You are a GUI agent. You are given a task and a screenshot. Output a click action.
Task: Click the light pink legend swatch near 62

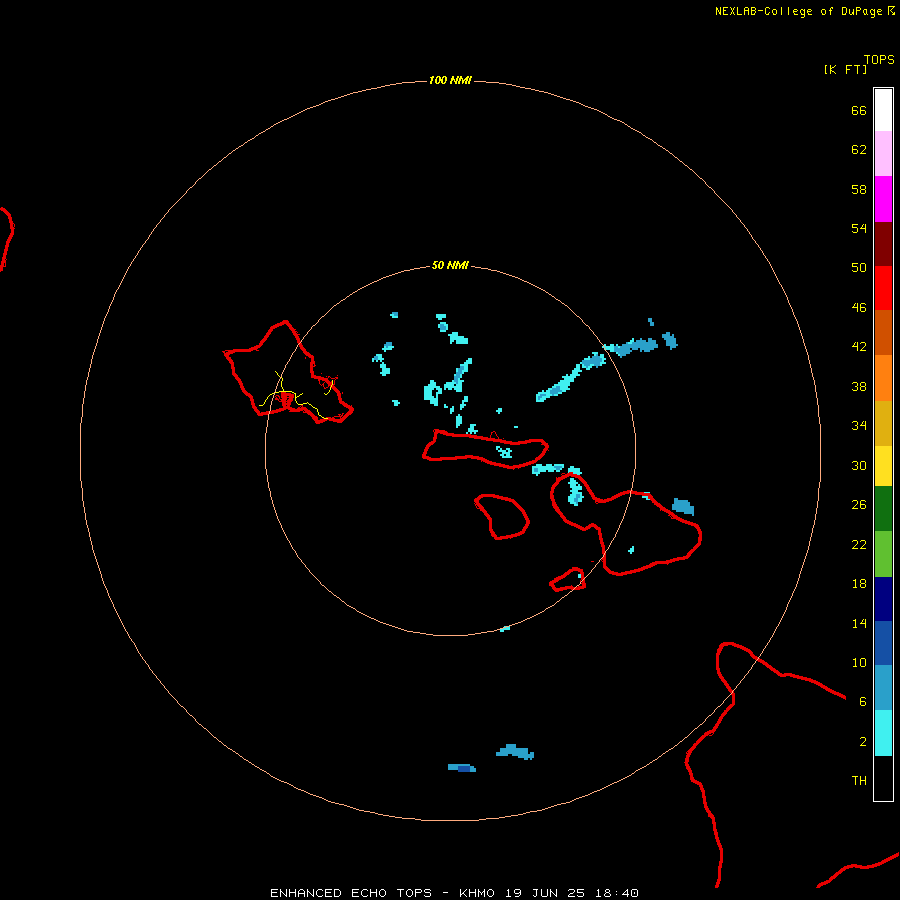[883, 153]
